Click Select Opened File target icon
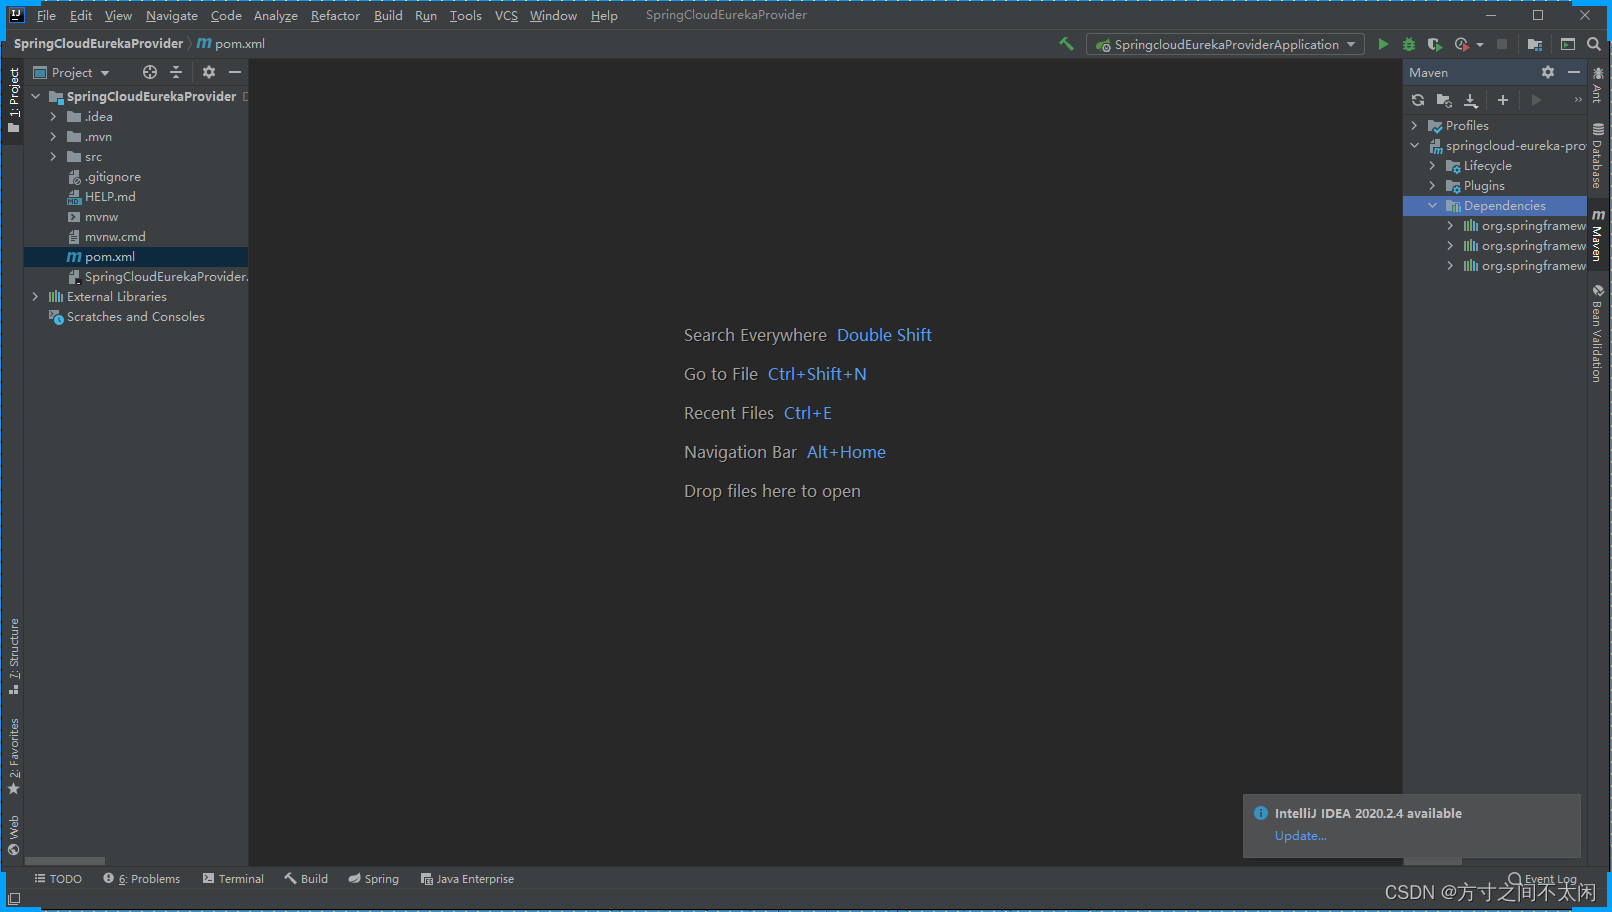The width and height of the screenshot is (1612, 912). [x=150, y=72]
